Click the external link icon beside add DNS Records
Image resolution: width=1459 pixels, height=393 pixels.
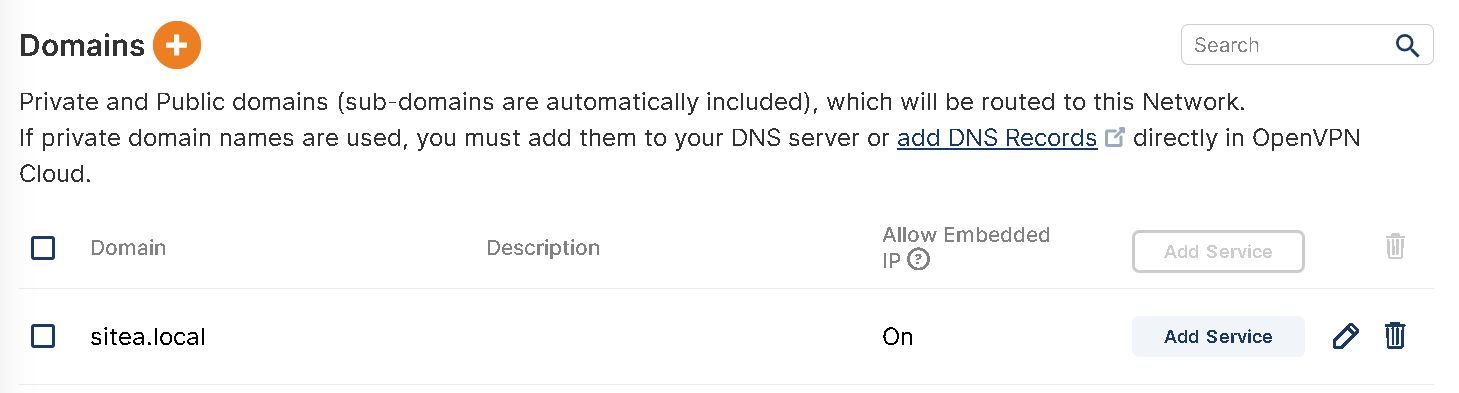[1115, 137]
